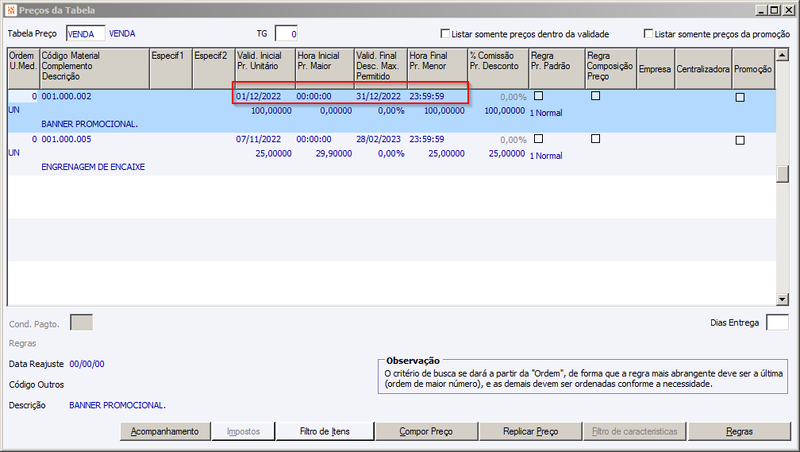Check Listar somente preços da promoção

pyautogui.click(x=648, y=34)
